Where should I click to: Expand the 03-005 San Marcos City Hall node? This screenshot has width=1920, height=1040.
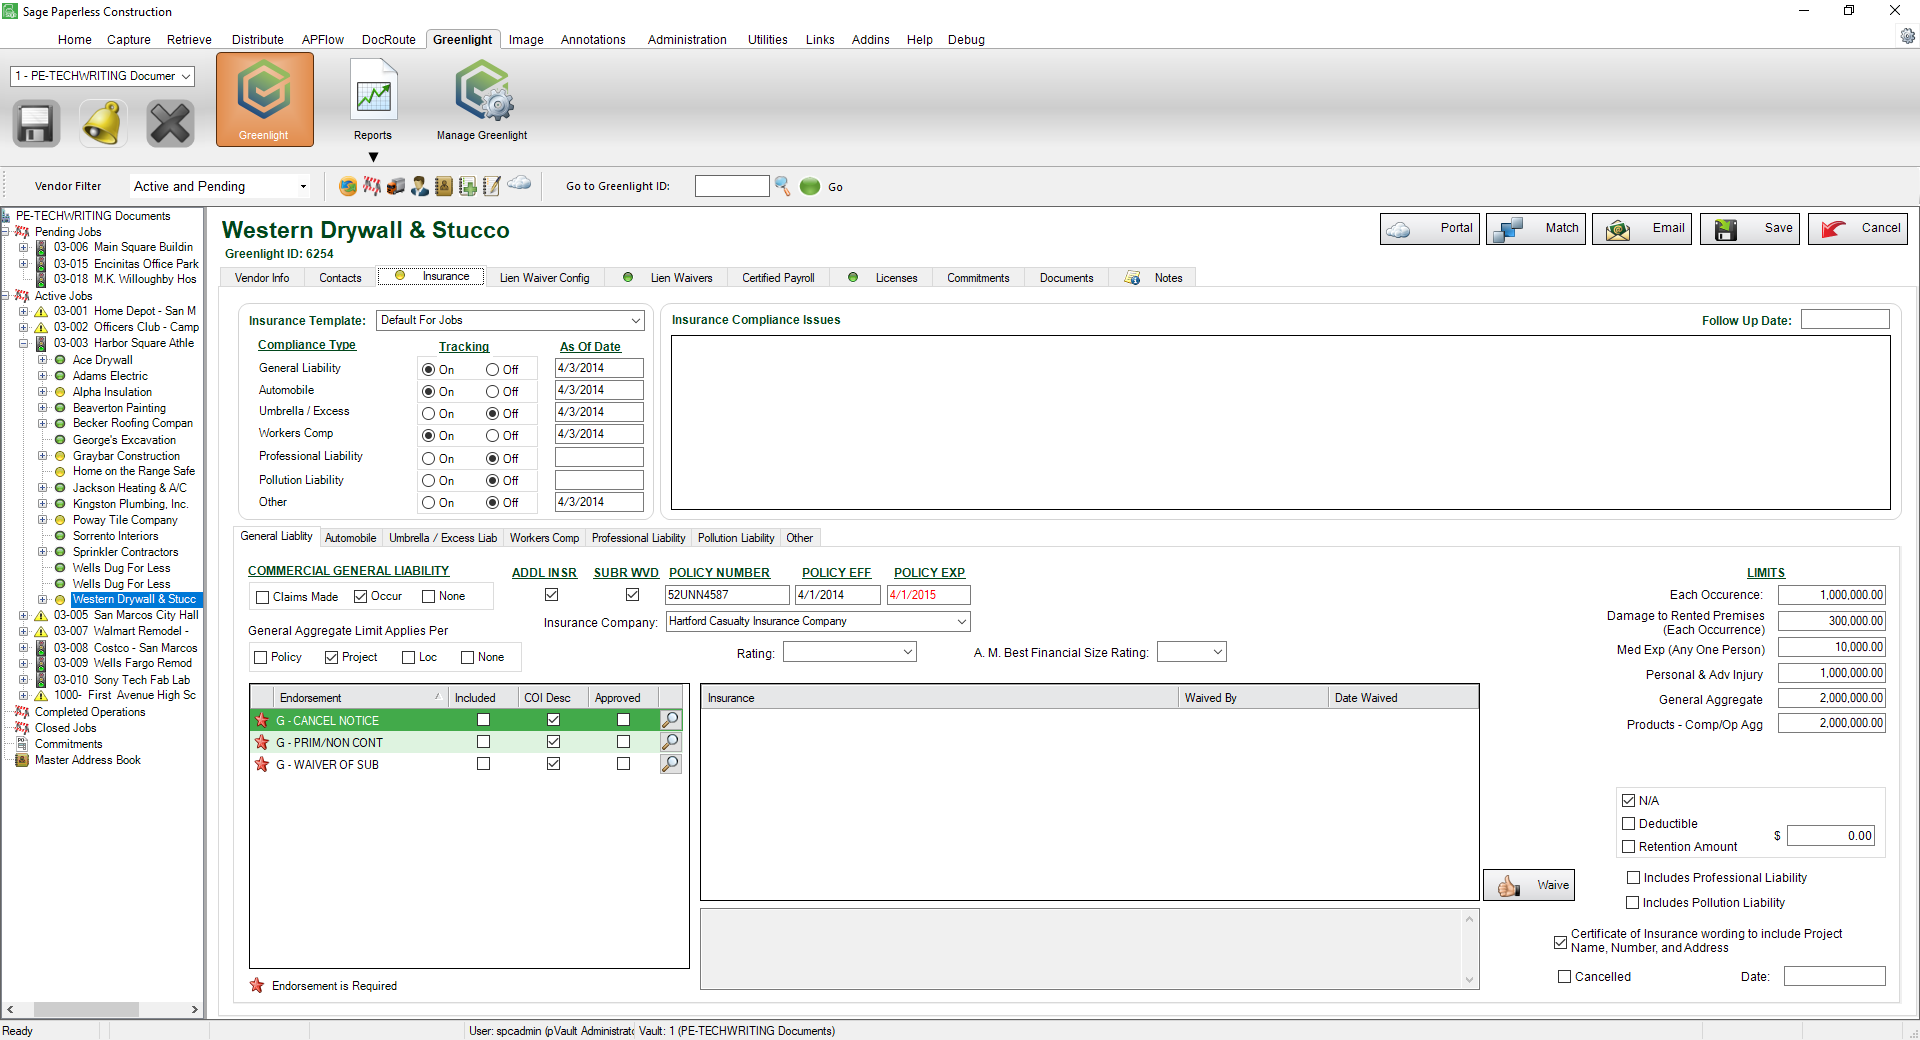[x=24, y=616]
